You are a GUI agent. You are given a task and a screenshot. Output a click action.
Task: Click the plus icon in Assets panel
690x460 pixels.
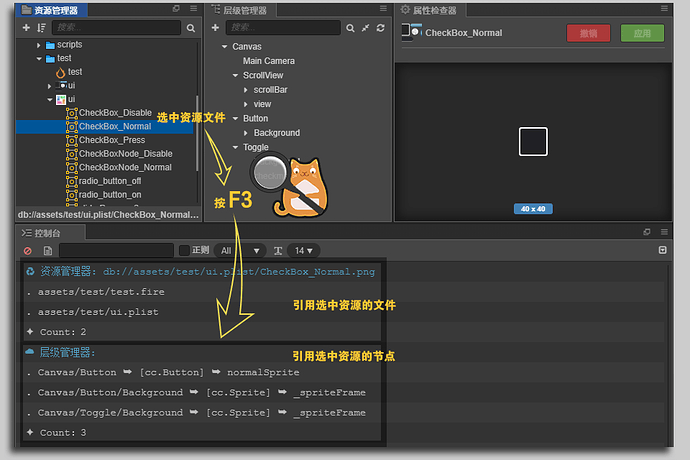pyautogui.click(x=26, y=28)
